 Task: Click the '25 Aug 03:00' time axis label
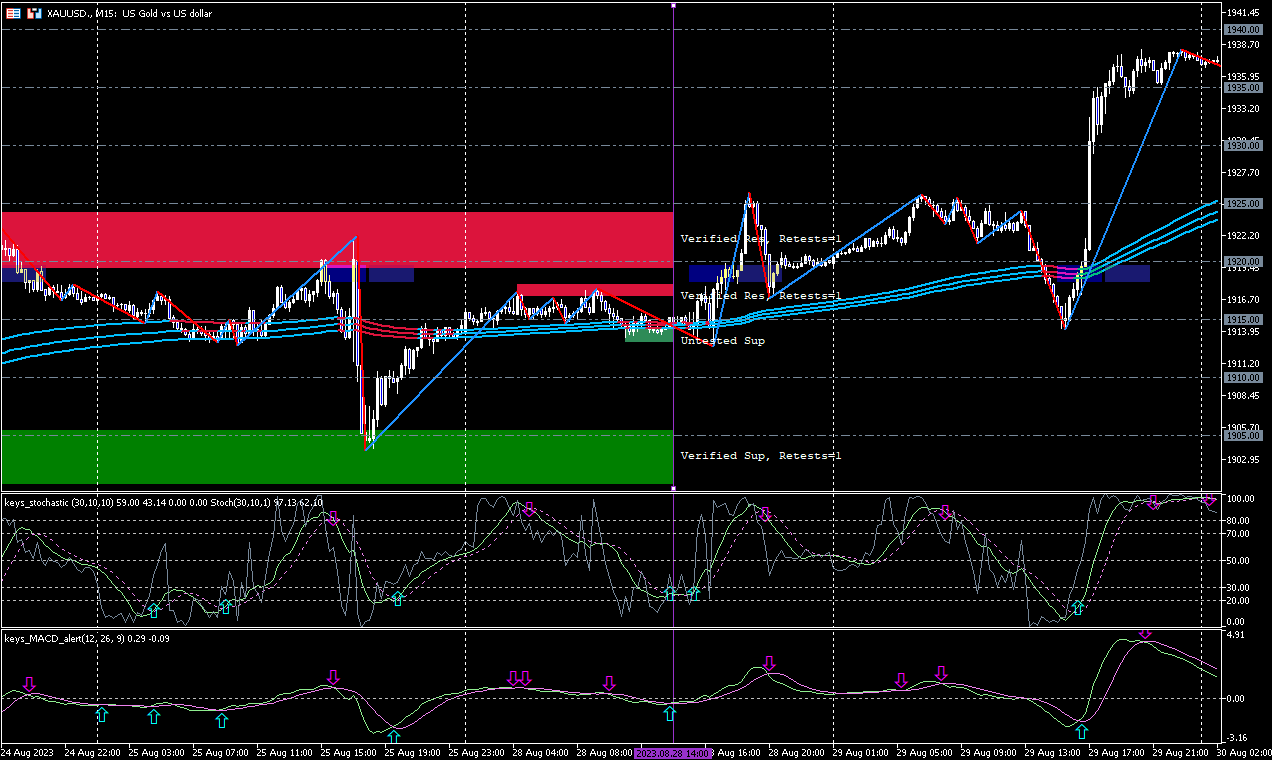click(x=157, y=751)
